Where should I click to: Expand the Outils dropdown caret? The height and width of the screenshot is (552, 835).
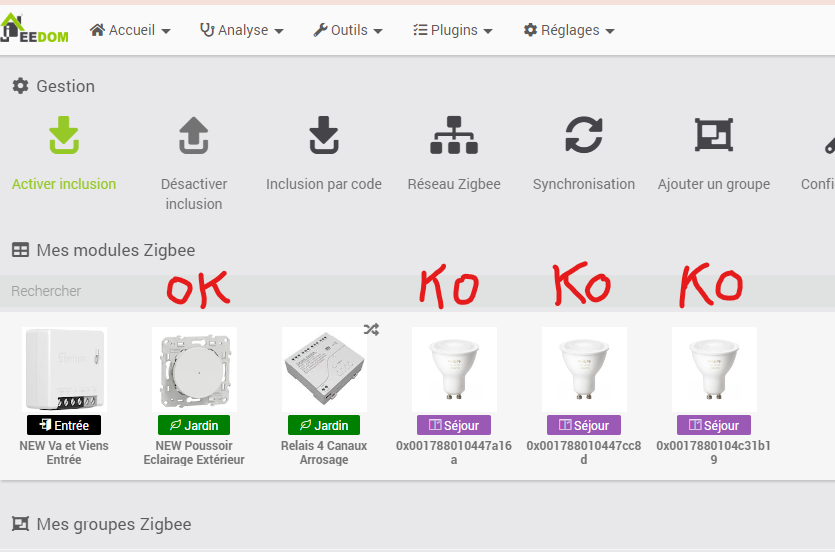(x=378, y=31)
